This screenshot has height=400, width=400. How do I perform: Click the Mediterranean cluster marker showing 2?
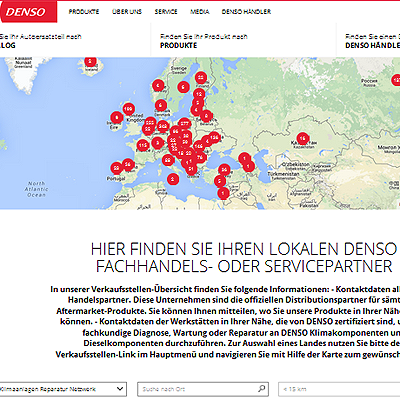click(172, 179)
